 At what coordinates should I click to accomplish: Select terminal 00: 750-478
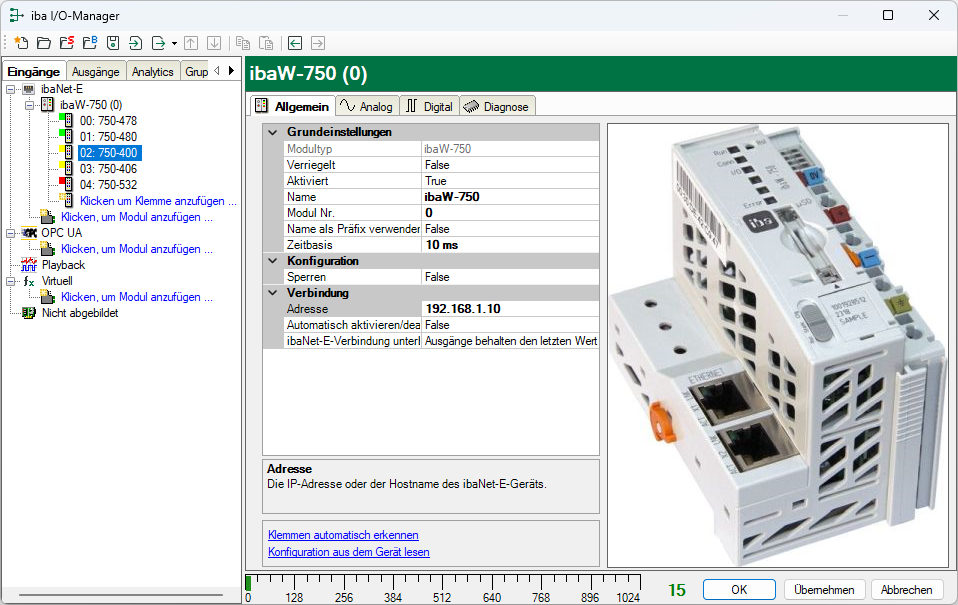click(x=108, y=121)
